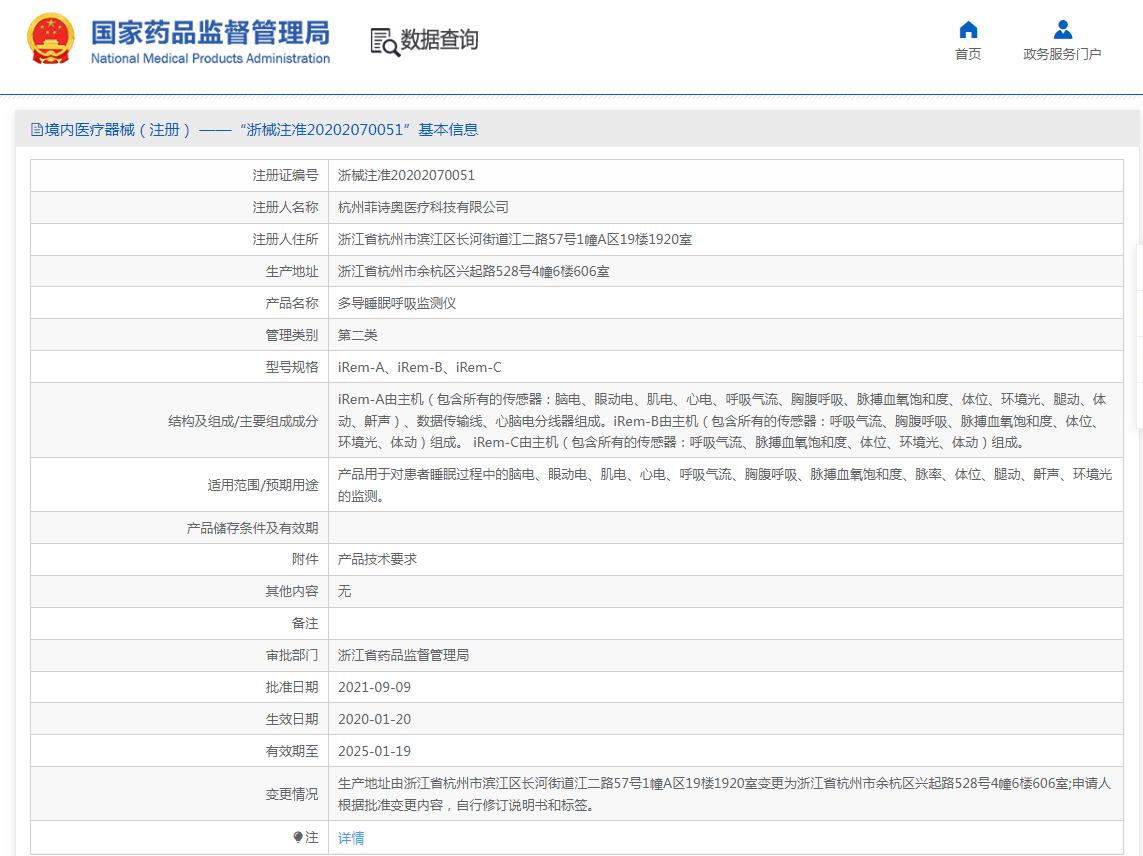Select 浙江省药品监督管理局 approval department

point(403,655)
